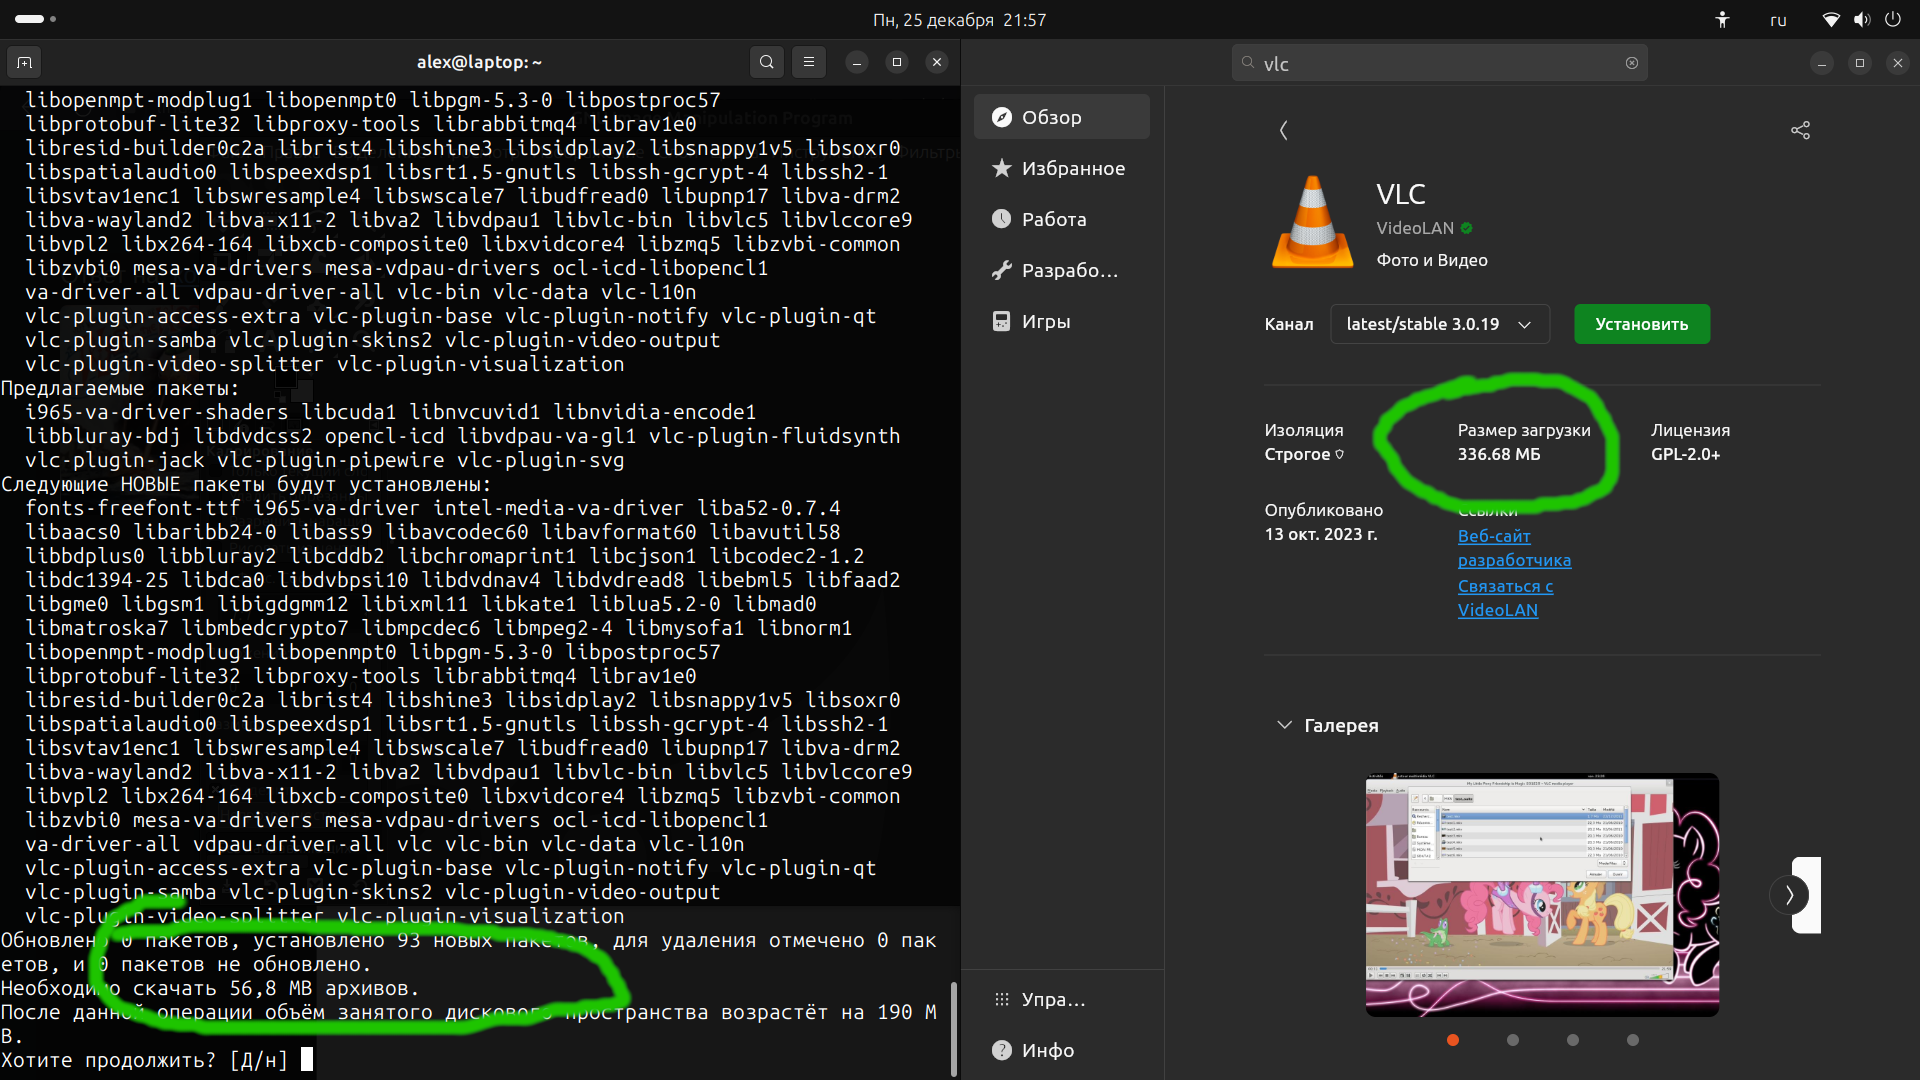Open the Упра… section
This screenshot has width=1920, height=1080.
click(x=1062, y=999)
